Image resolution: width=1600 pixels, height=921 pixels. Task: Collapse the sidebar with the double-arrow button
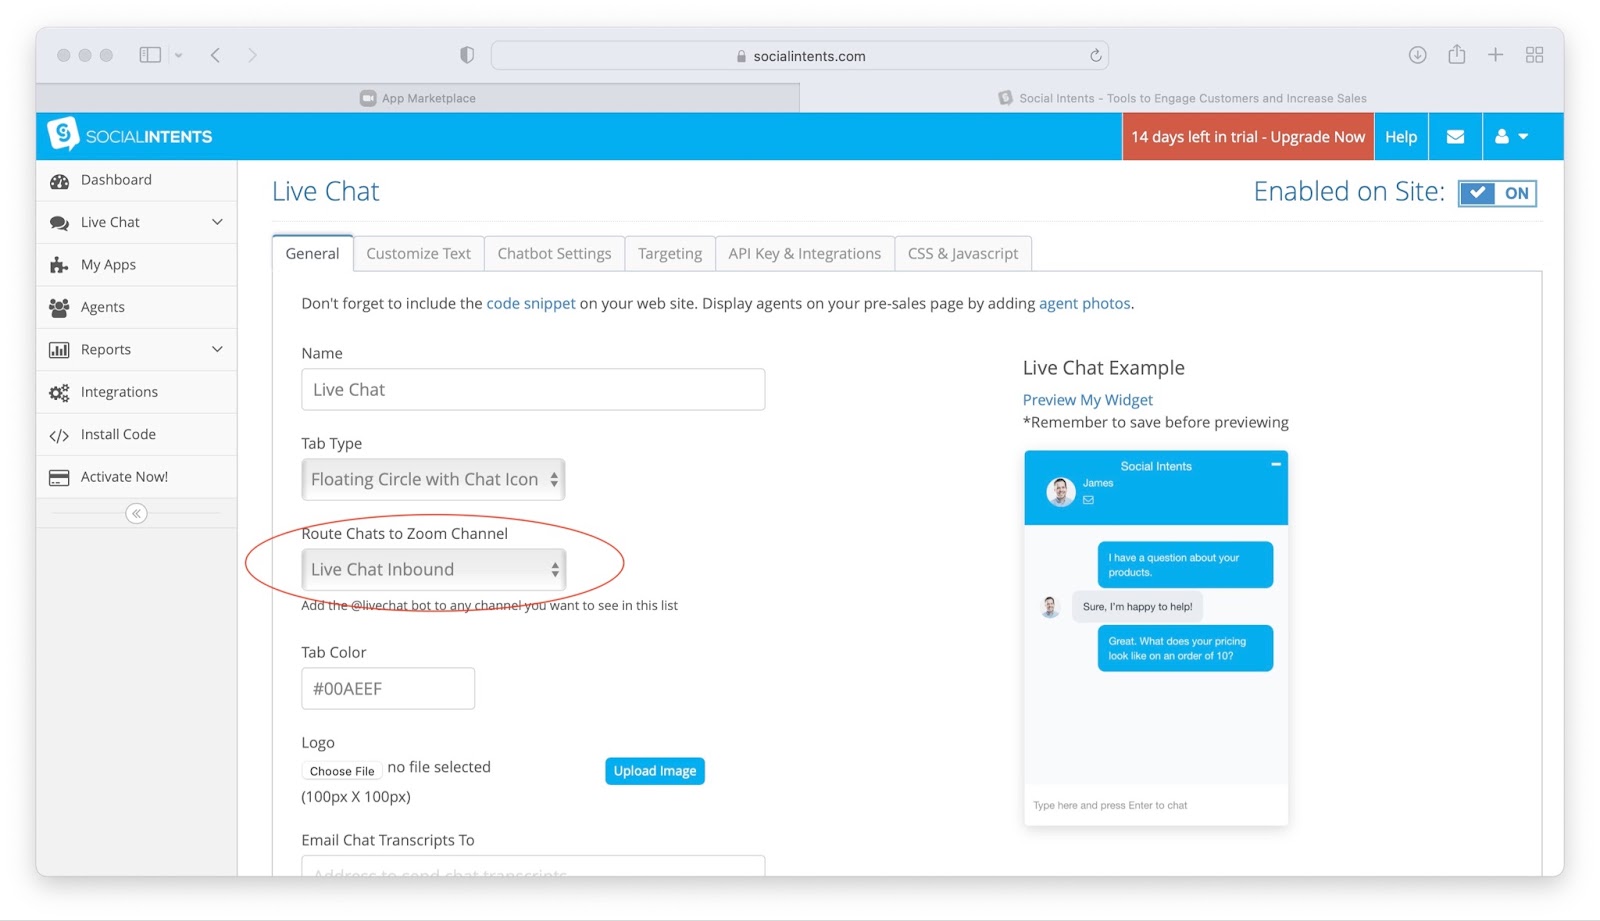[136, 513]
